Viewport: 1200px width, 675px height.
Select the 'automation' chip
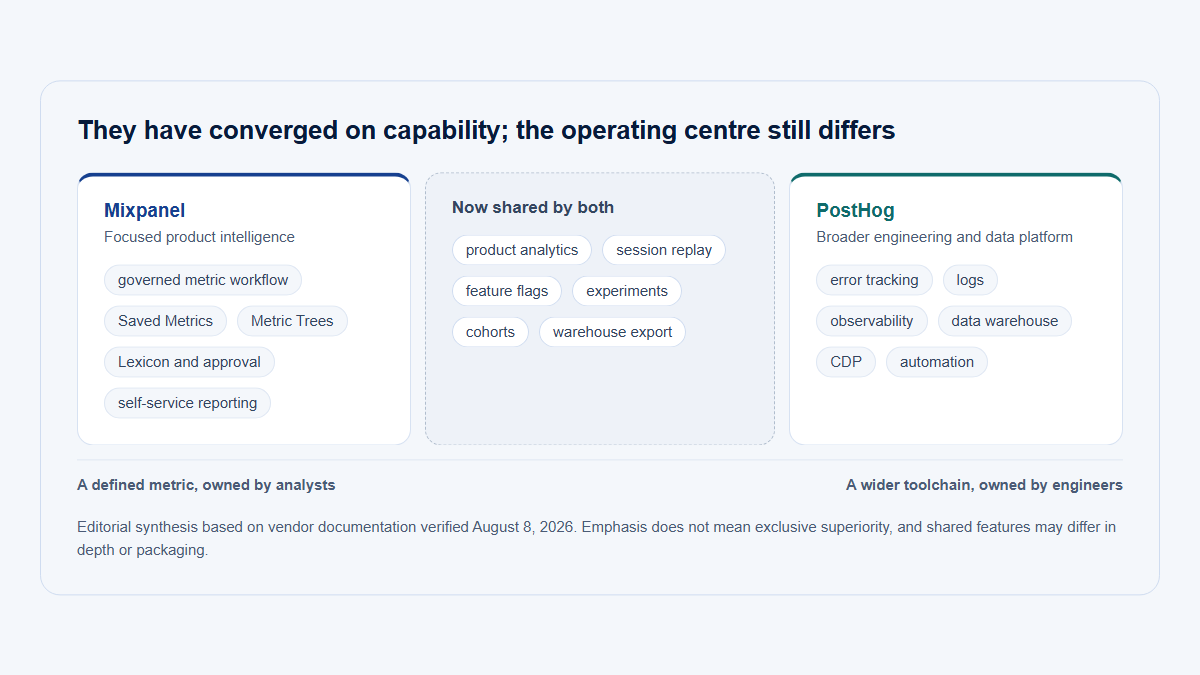pyautogui.click(x=937, y=362)
